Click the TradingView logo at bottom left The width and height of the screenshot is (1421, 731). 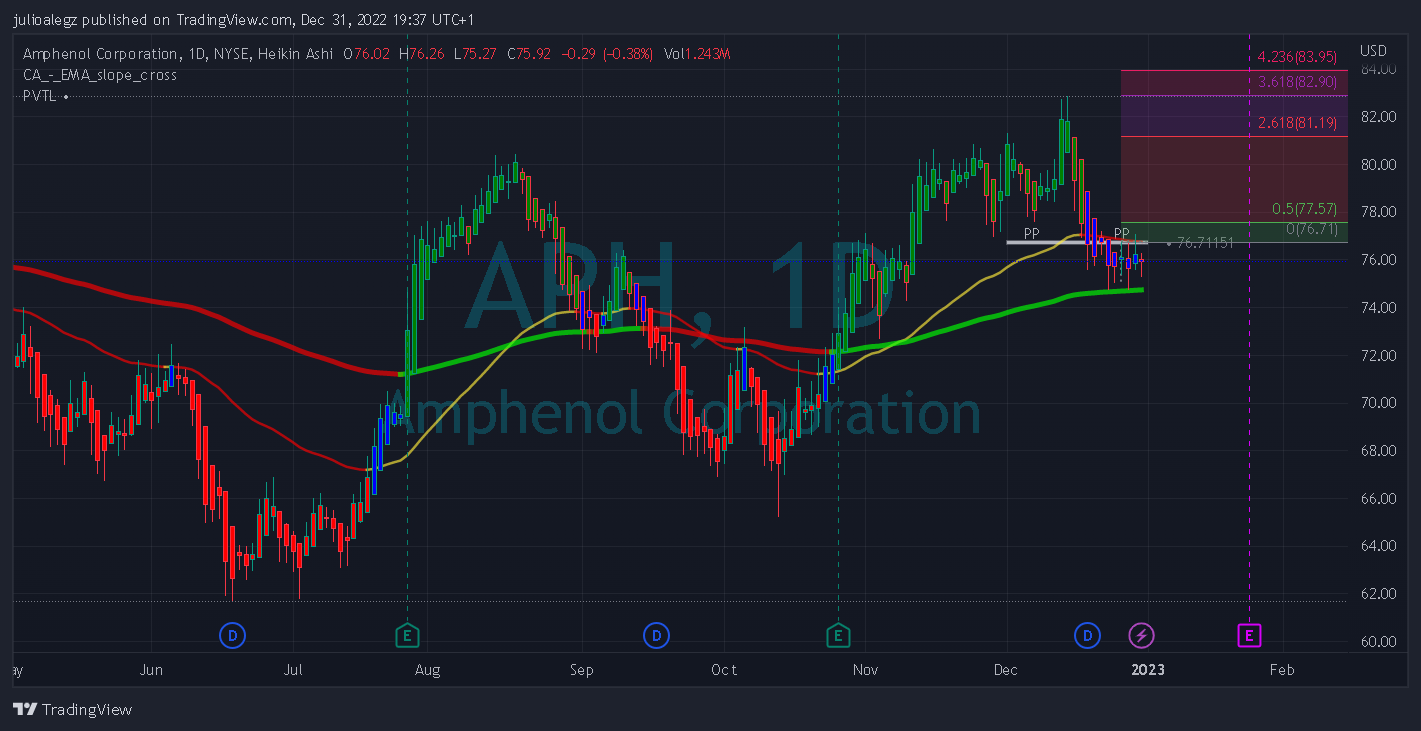coord(72,709)
